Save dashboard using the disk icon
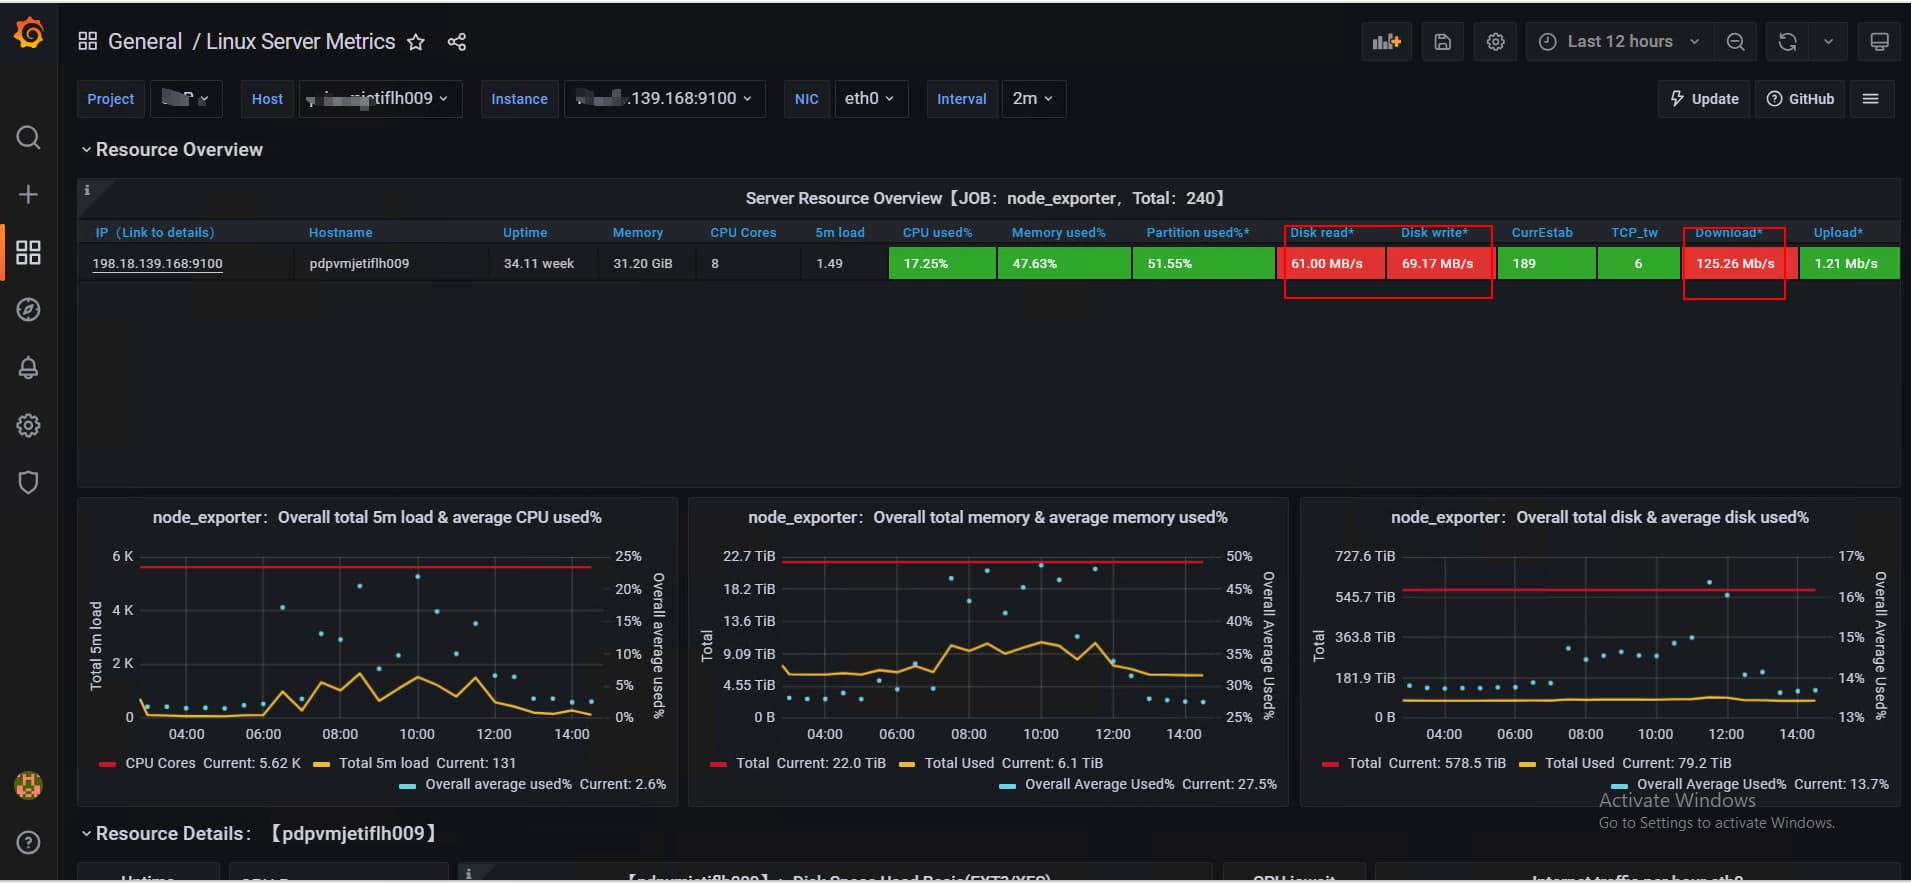Viewport: 1911px width, 883px height. point(1442,42)
